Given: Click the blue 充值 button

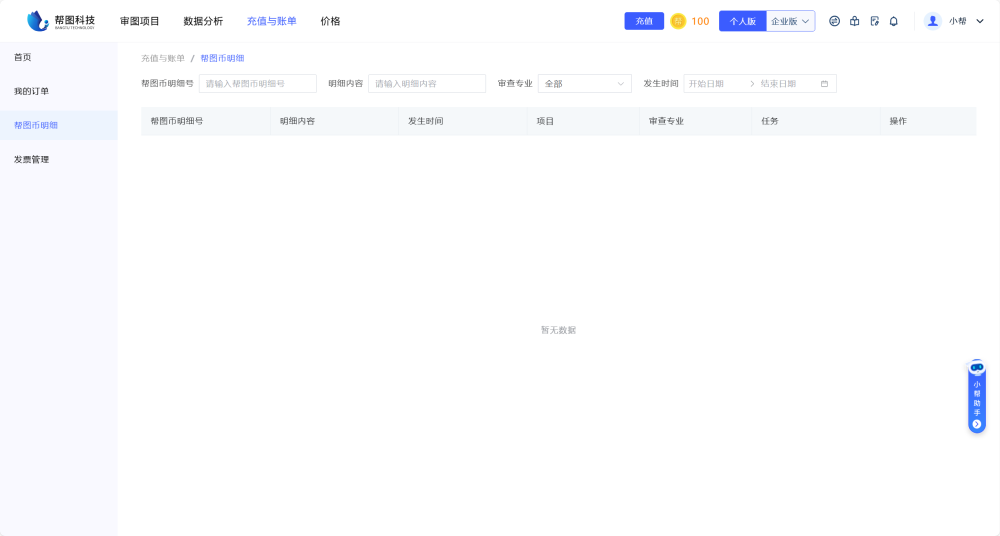Looking at the screenshot, I should pyautogui.click(x=643, y=21).
